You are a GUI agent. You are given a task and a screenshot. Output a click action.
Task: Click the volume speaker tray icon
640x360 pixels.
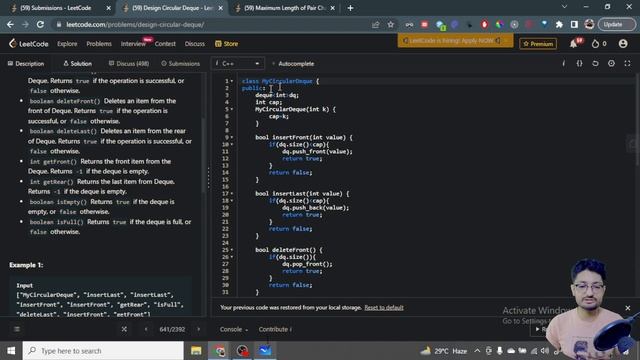tap(544, 351)
